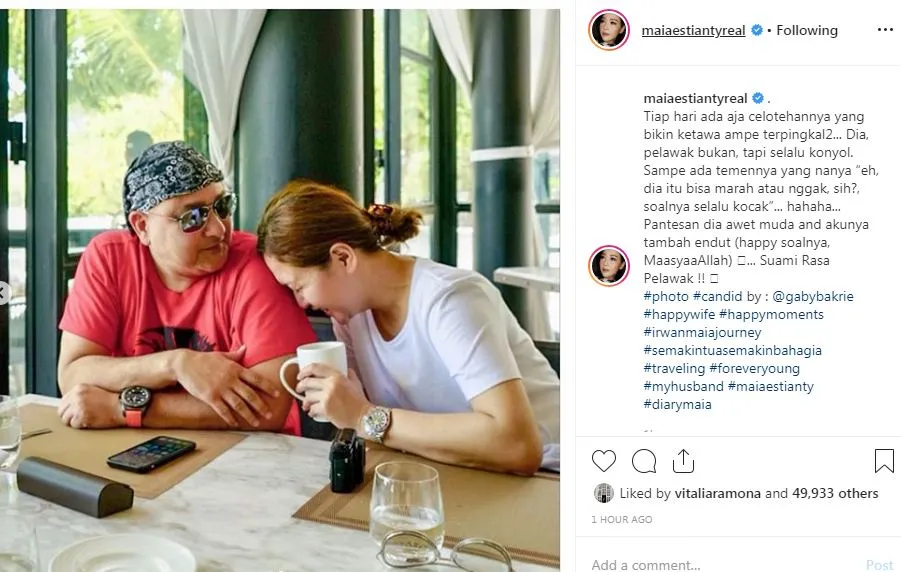The height and width of the screenshot is (572, 901).
Task: Go to previous photo with left arrow
Action: [3, 293]
